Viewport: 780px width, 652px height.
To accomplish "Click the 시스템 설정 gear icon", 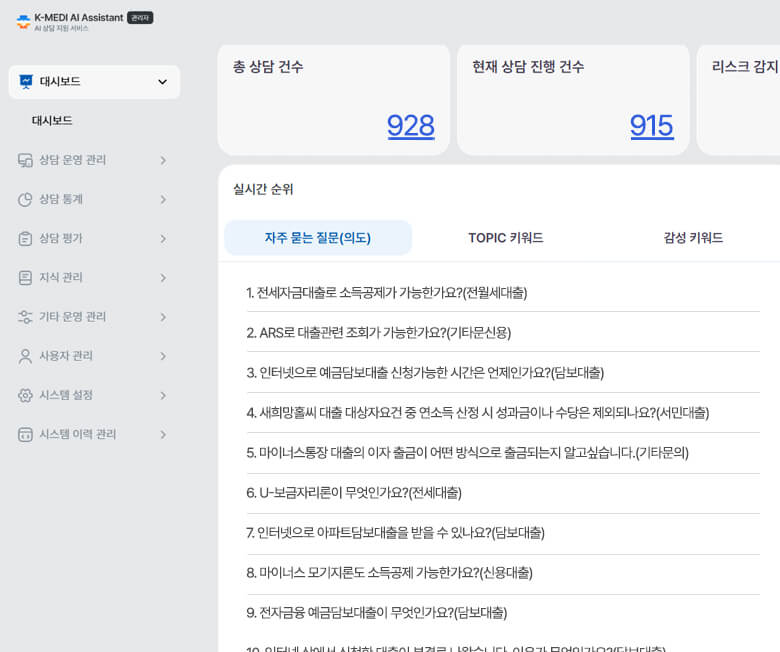I will pos(26,395).
